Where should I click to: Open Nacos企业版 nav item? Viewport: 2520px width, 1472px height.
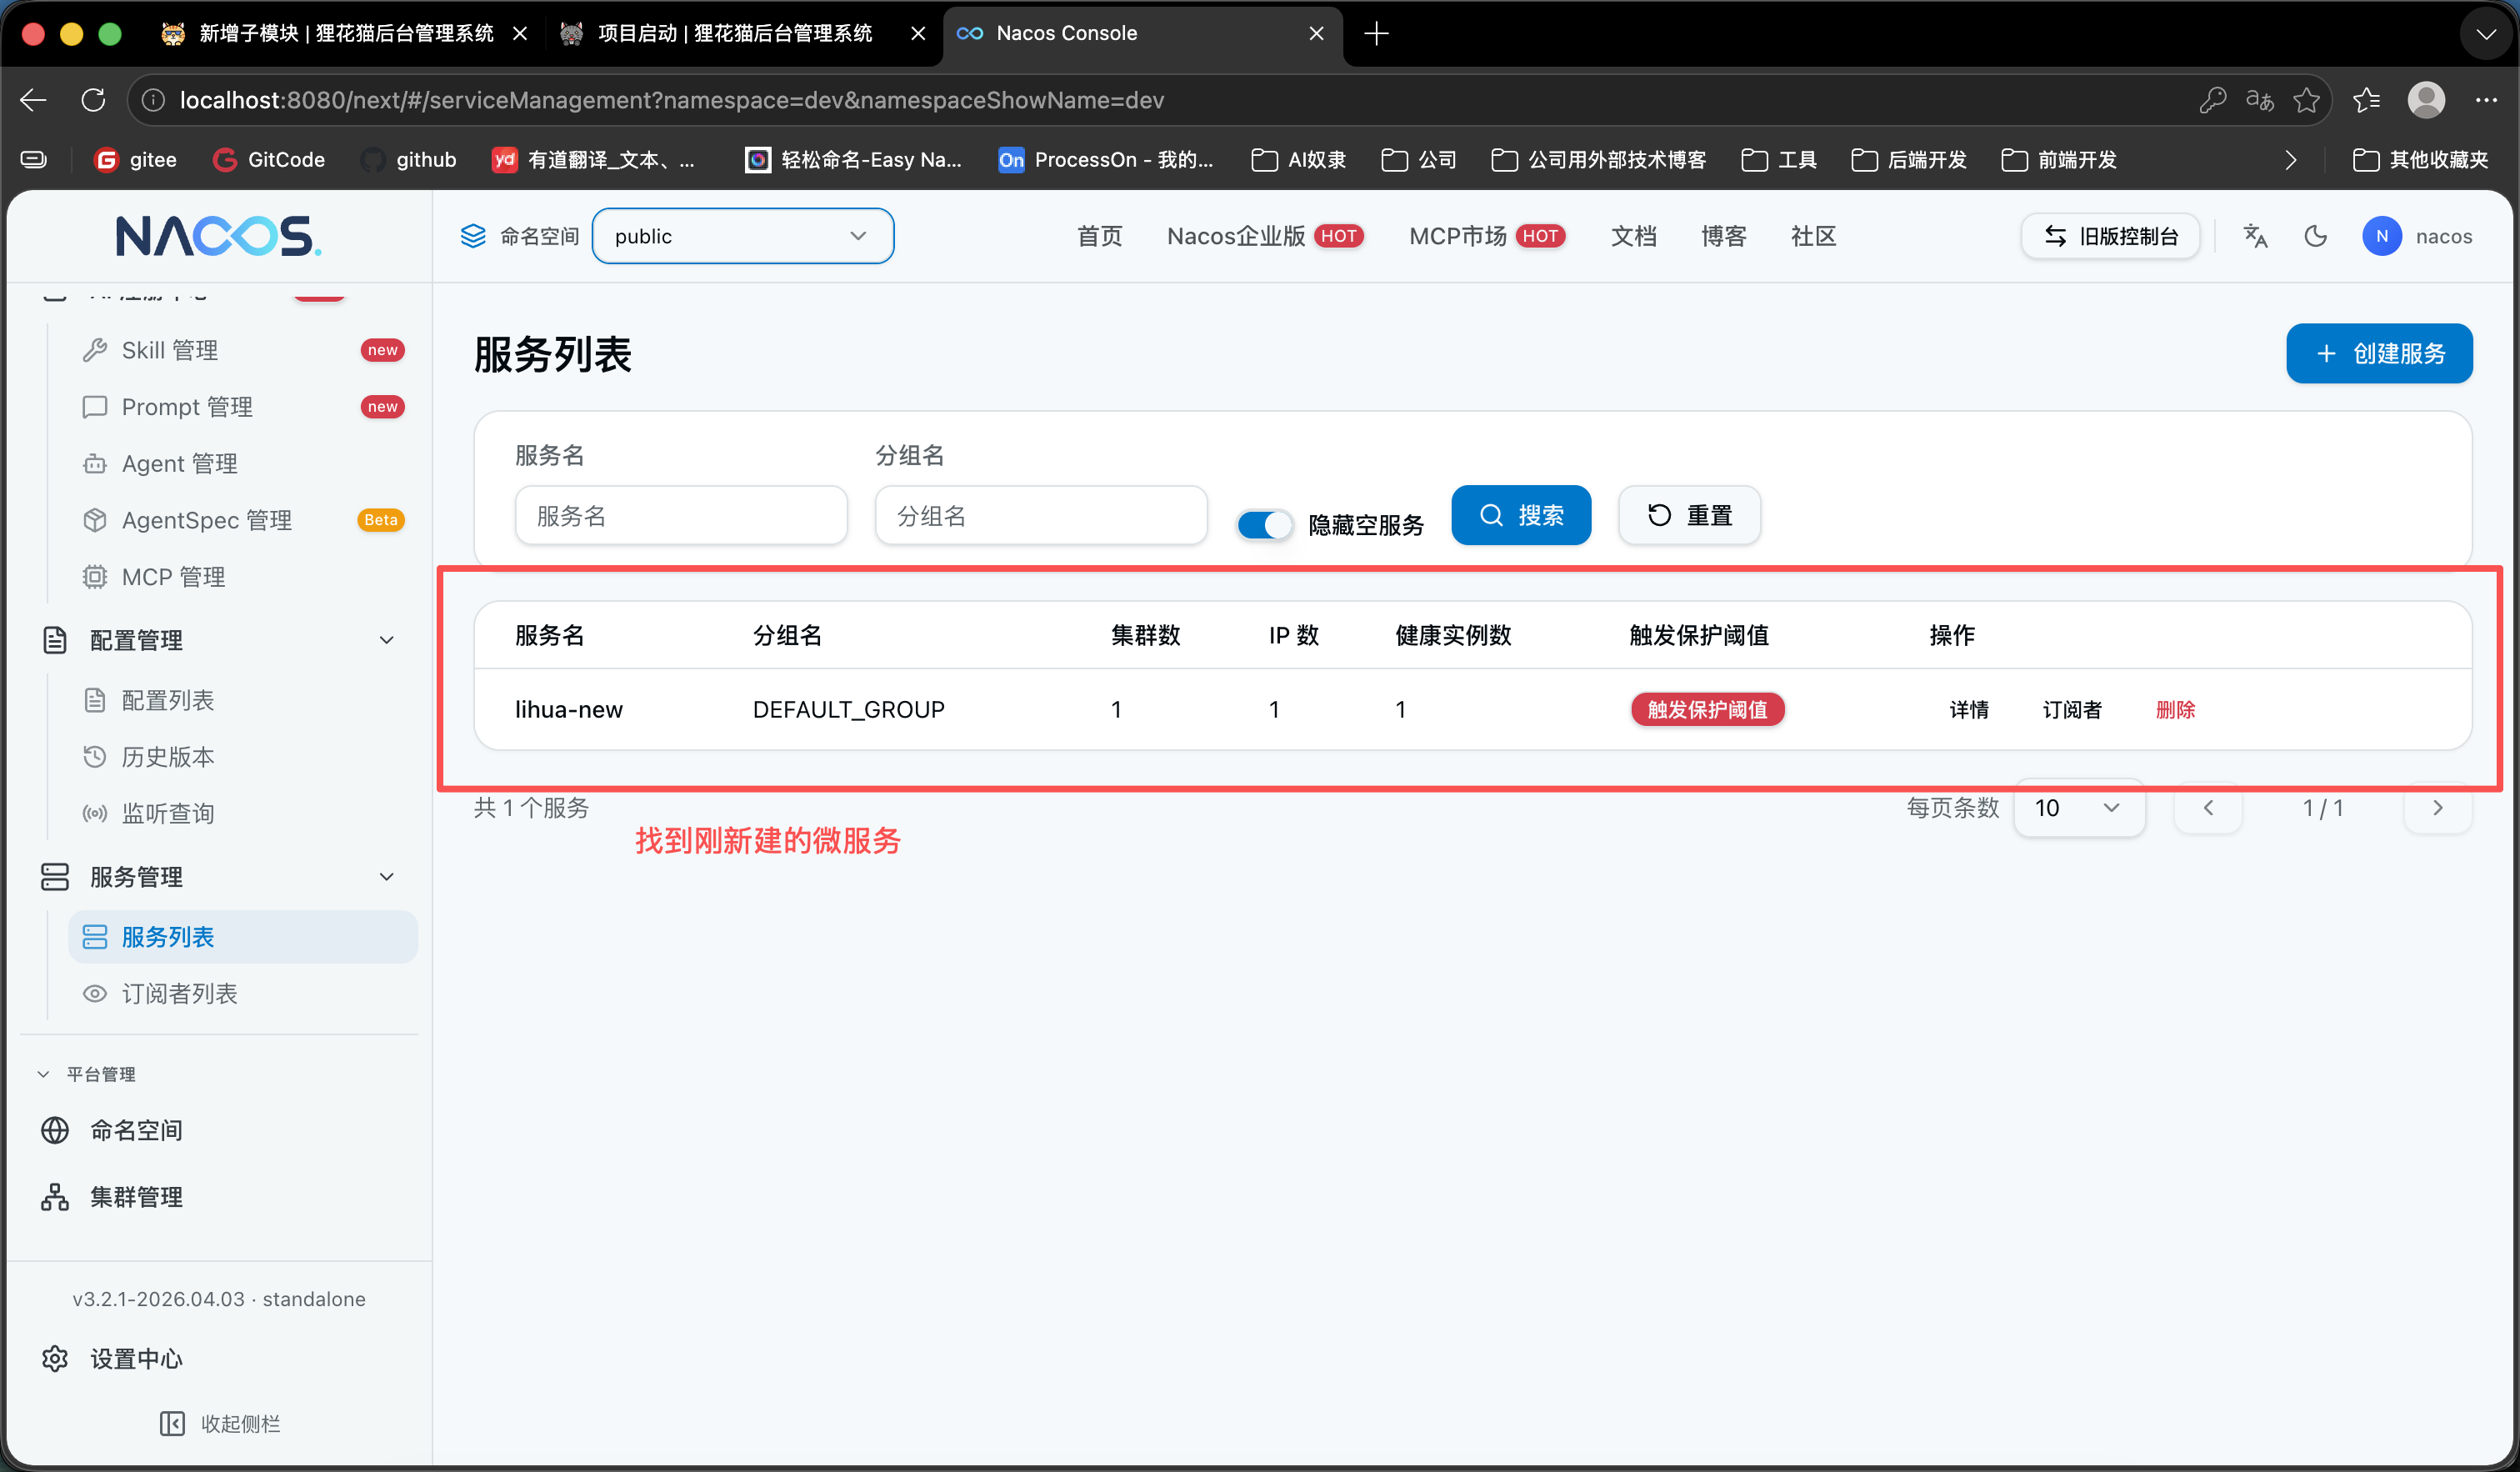tap(1265, 236)
